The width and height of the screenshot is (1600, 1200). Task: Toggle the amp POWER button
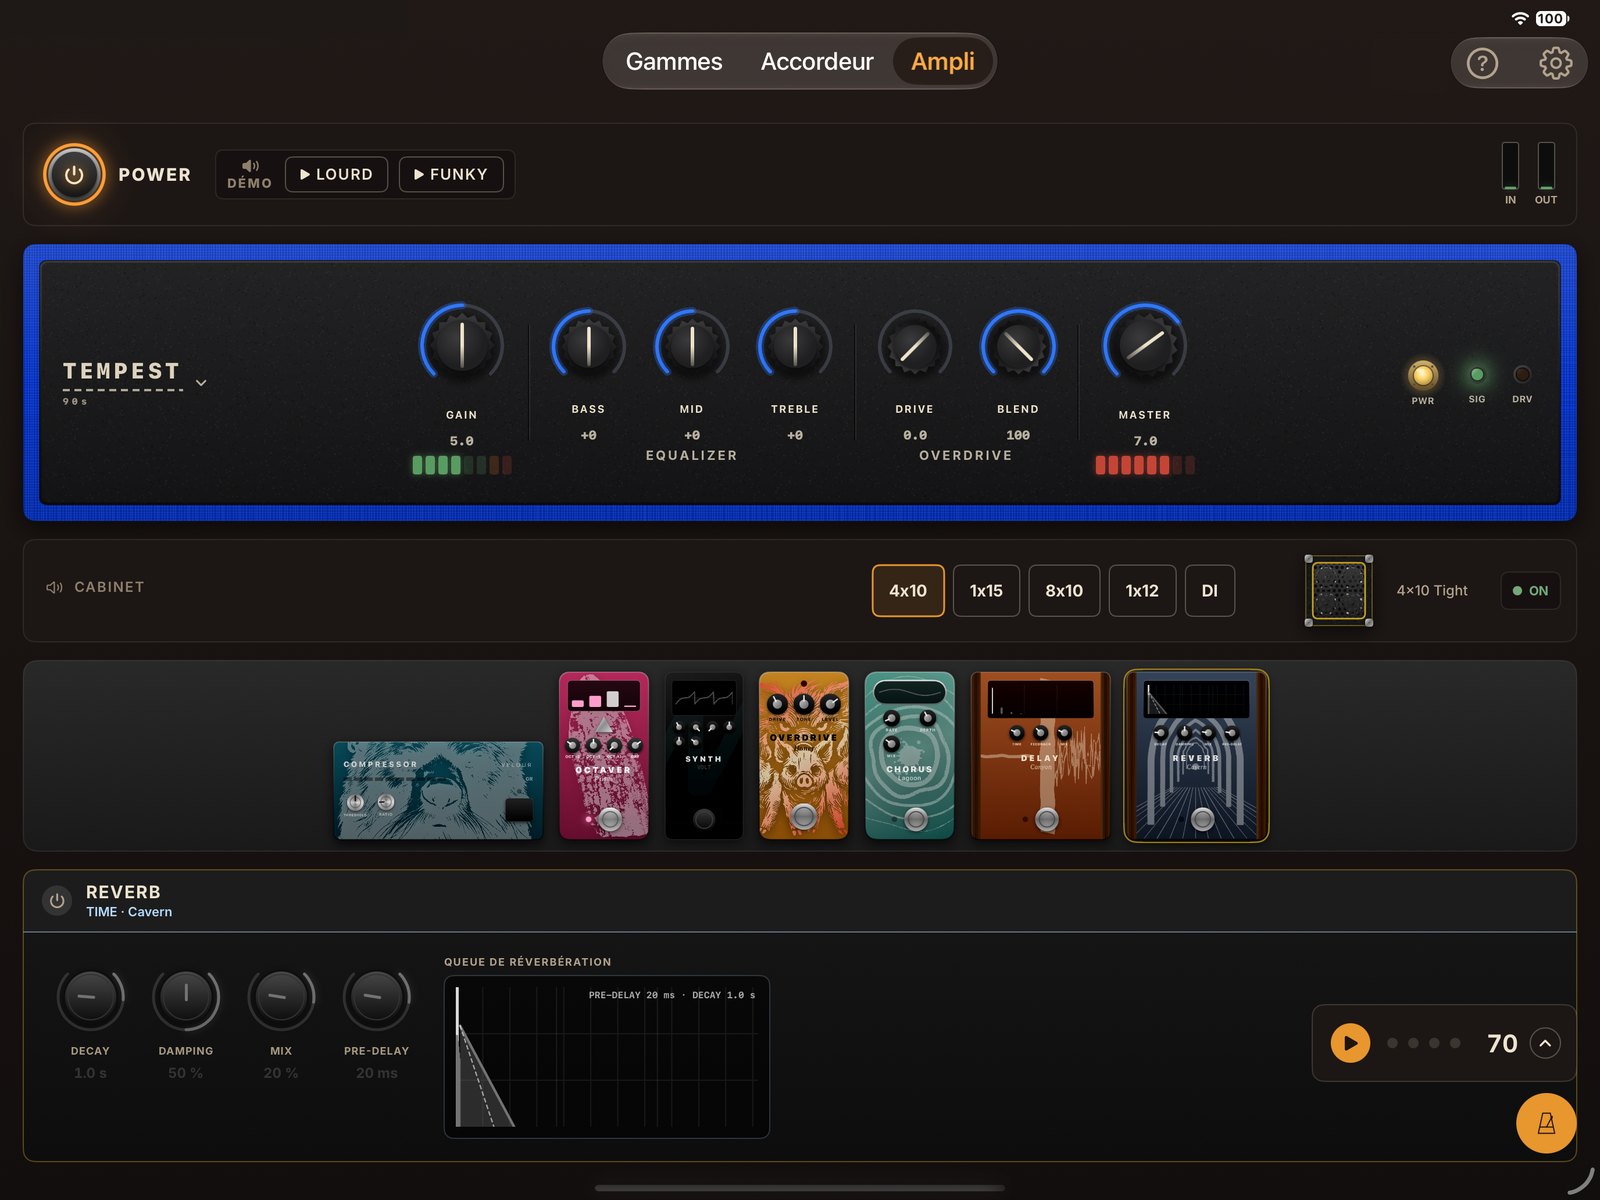74,174
